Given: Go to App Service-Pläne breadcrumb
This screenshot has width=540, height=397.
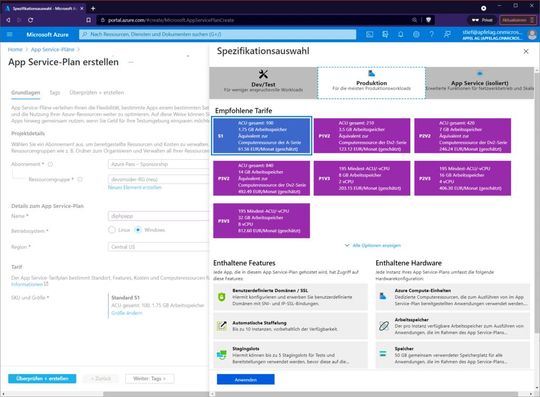Looking at the screenshot, I should coord(53,50).
